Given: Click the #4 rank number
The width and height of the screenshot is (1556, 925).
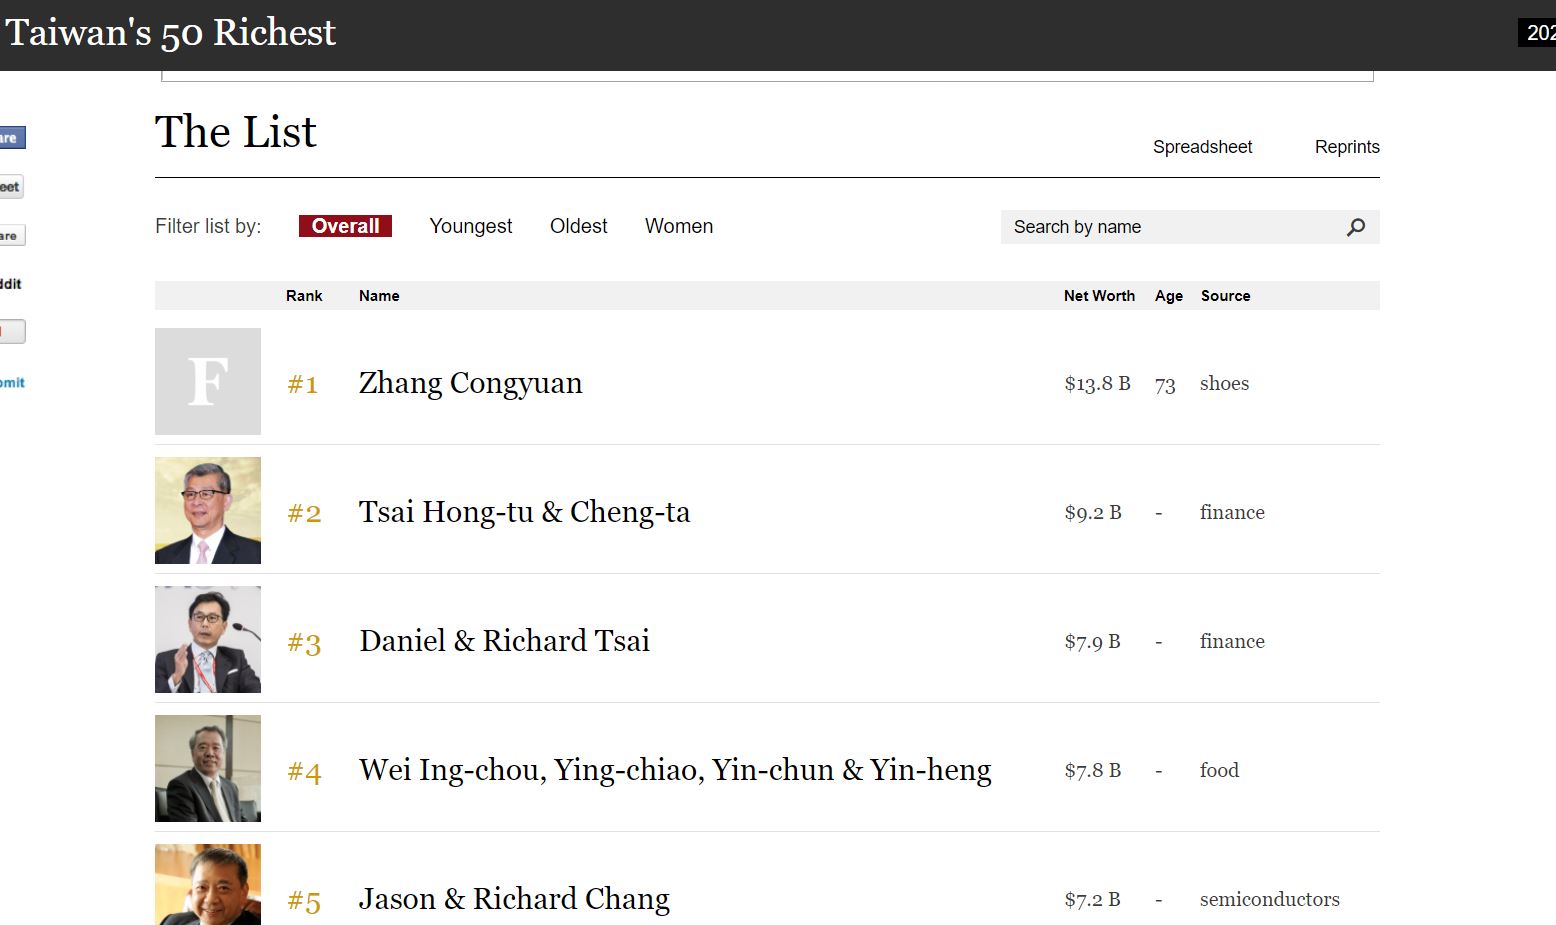Looking at the screenshot, I should point(304,771).
